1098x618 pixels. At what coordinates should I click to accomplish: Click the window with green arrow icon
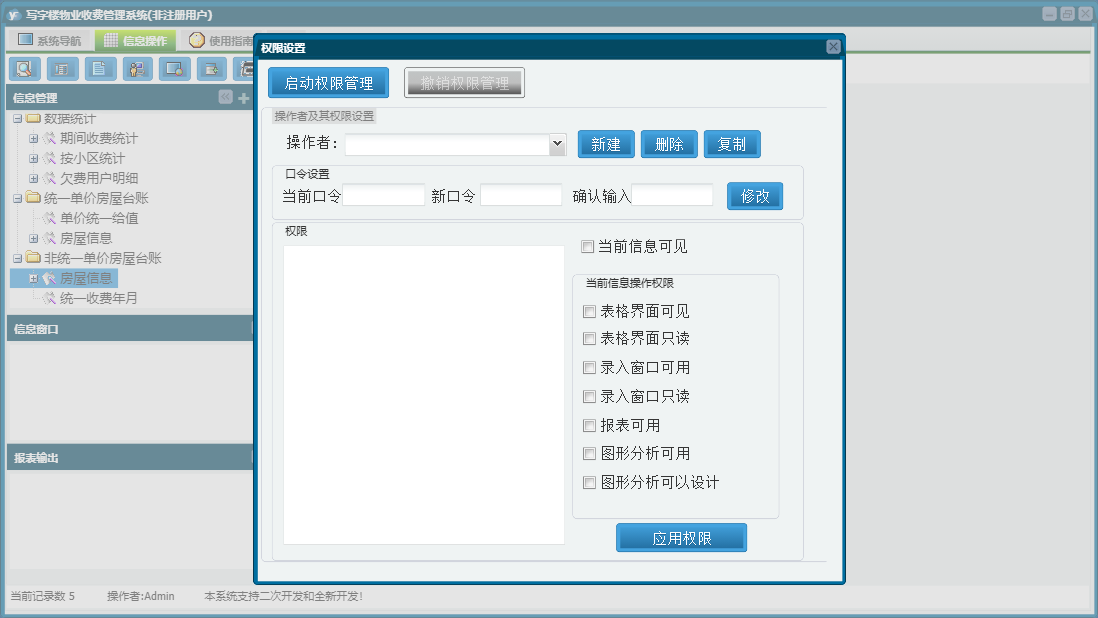(211, 69)
